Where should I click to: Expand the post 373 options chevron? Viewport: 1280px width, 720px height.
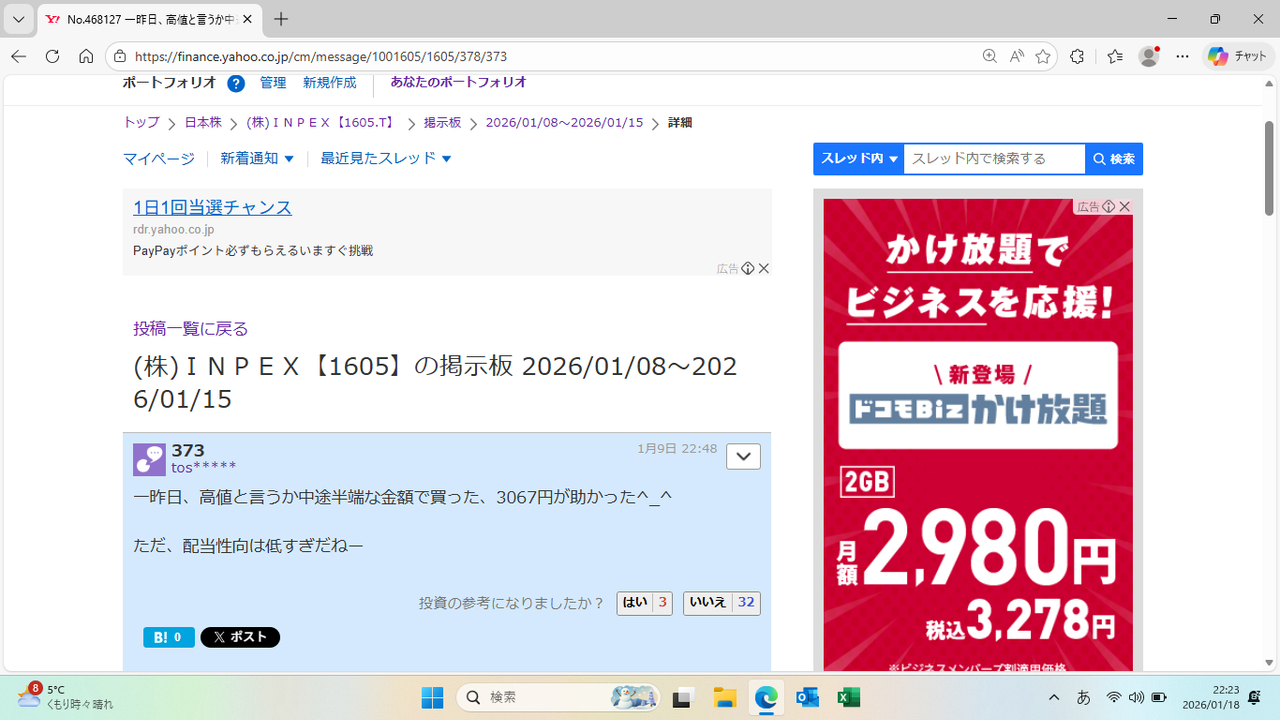pos(743,457)
